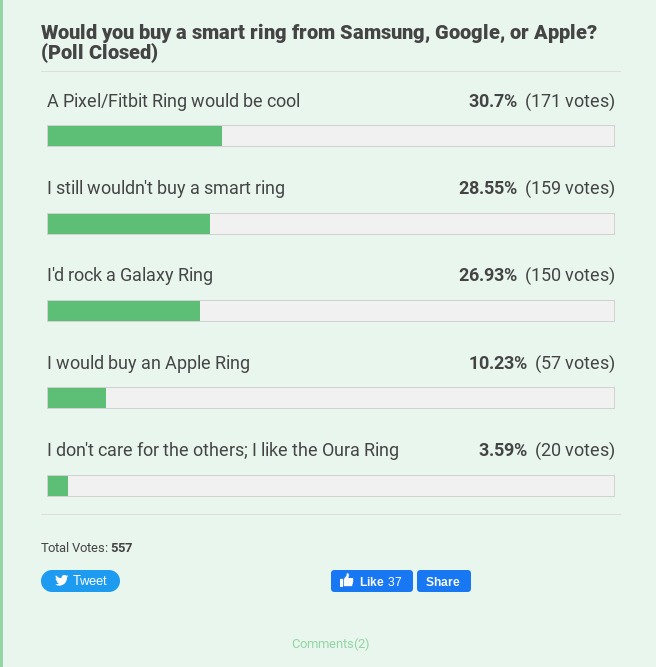Screen dimensions: 656x667
Task: Click the 30.7% (171 votes) result
Action: [542, 101]
